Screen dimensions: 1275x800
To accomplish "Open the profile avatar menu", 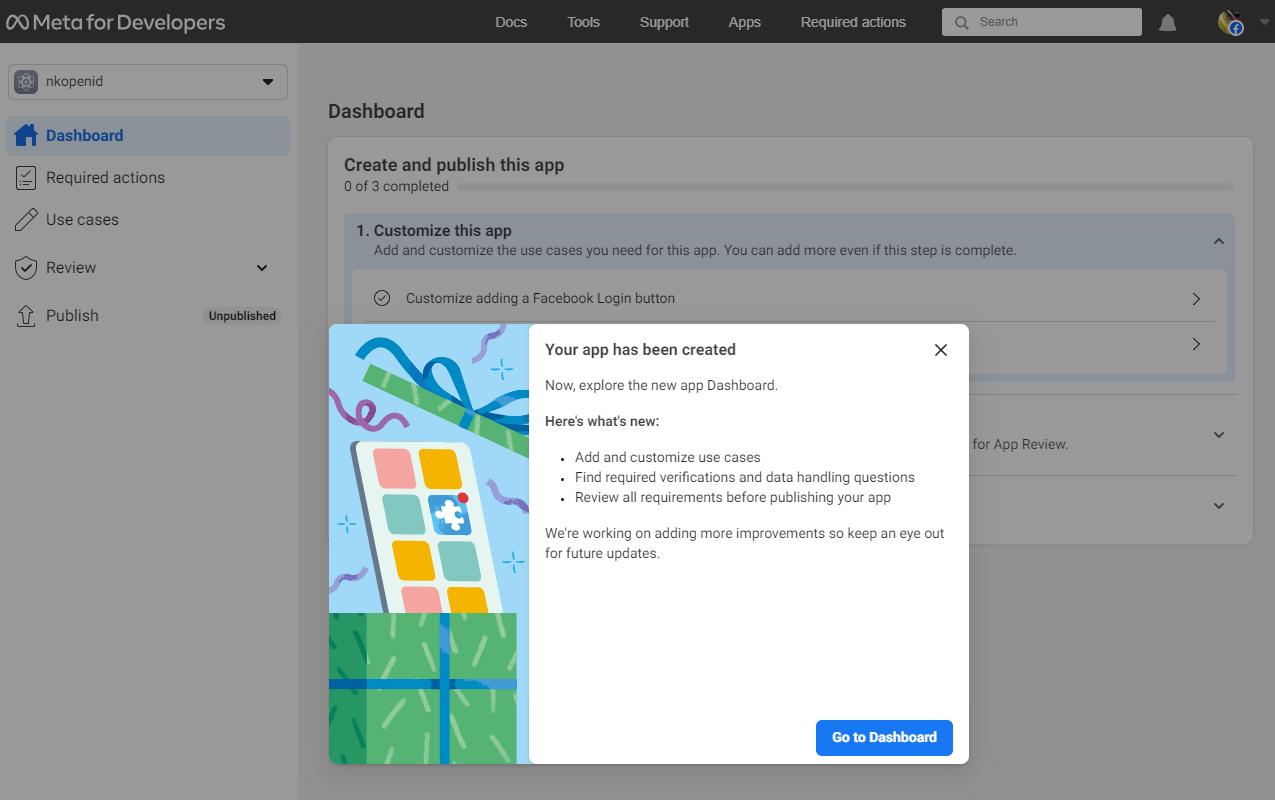I will point(1230,22).
